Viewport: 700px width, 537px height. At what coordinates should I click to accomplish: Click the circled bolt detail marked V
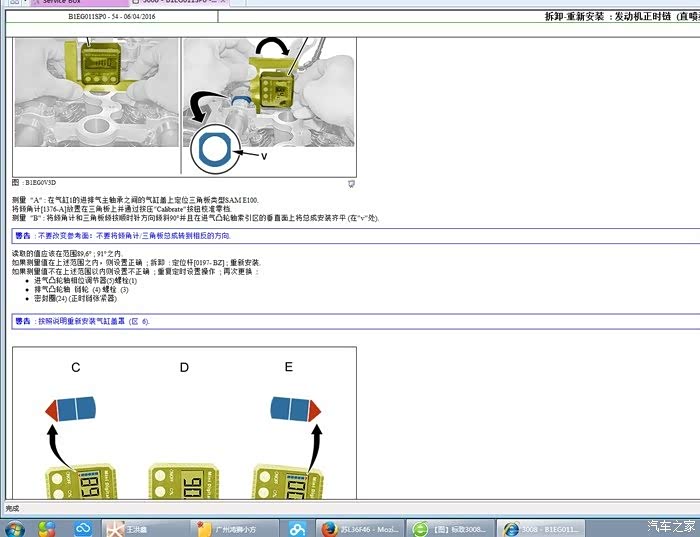coord(215,151)
